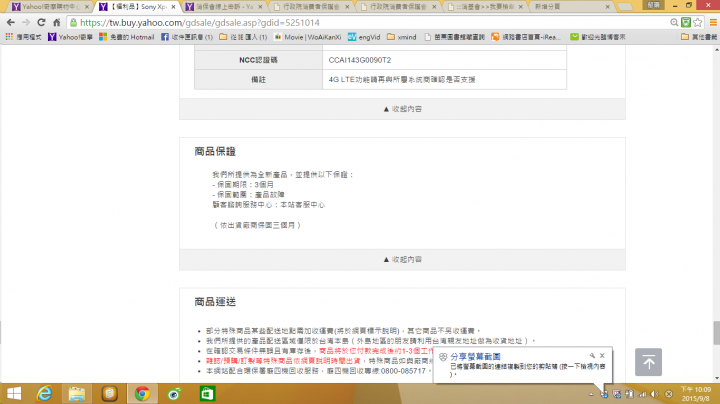Open the document-icon bookmark after xmind
Image resolution: width=720 pixels, height=404 pixels.
click(x=454, y=37)
